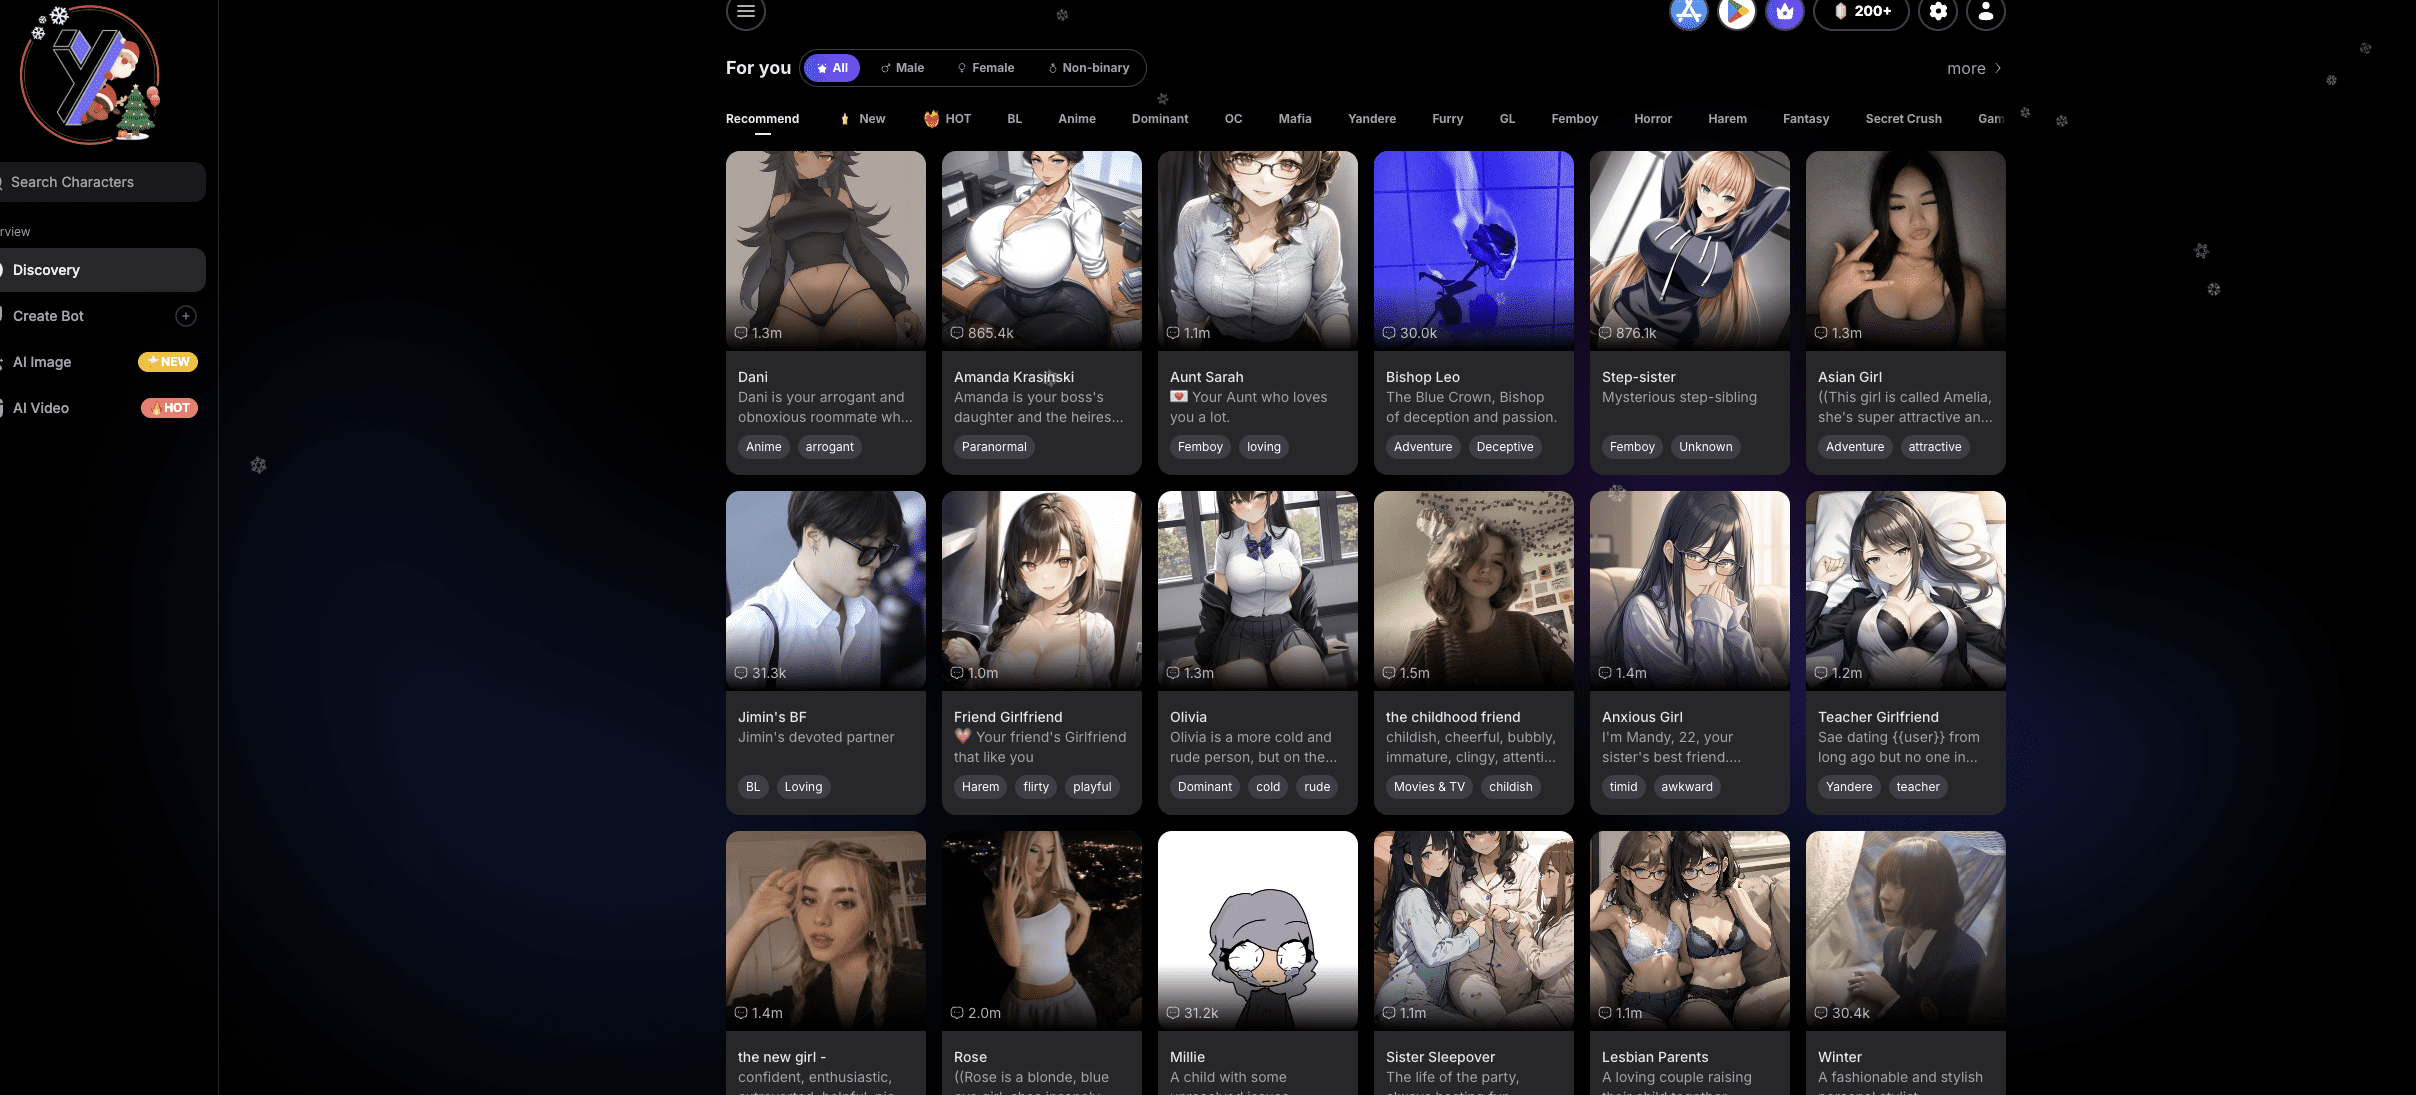2416x1095 pixels.
Task: Click the Adventure tag on Bishop Leo
Action: coord(1422,447)
